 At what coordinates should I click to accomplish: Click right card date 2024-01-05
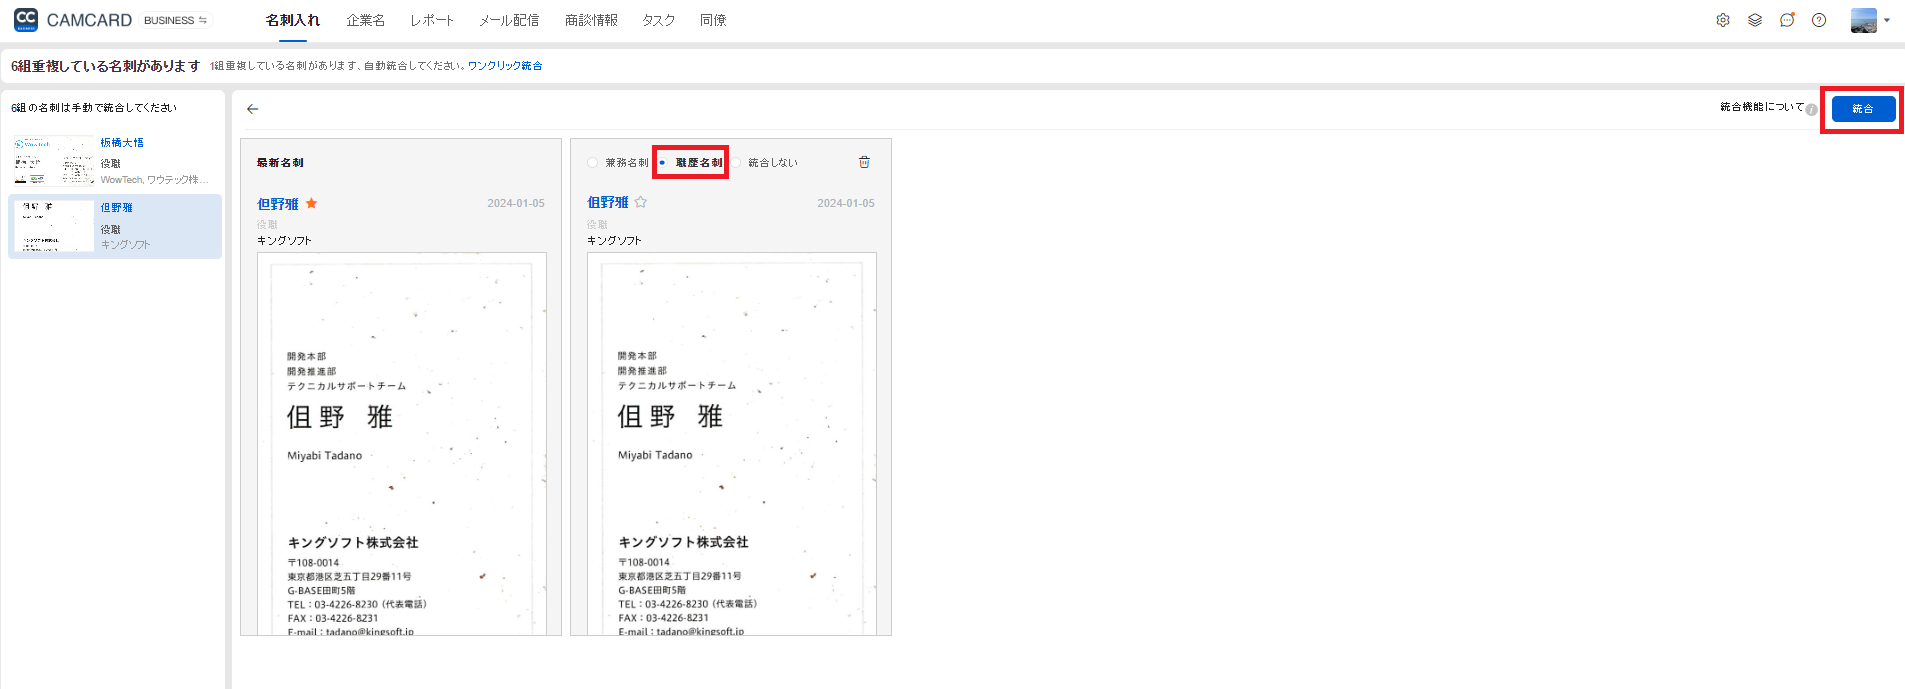point(846,203)
